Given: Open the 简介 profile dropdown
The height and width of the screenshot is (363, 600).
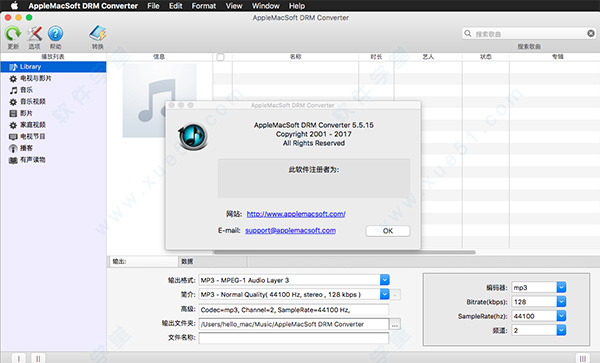Looking at the screenshot, I should (385, 294).
